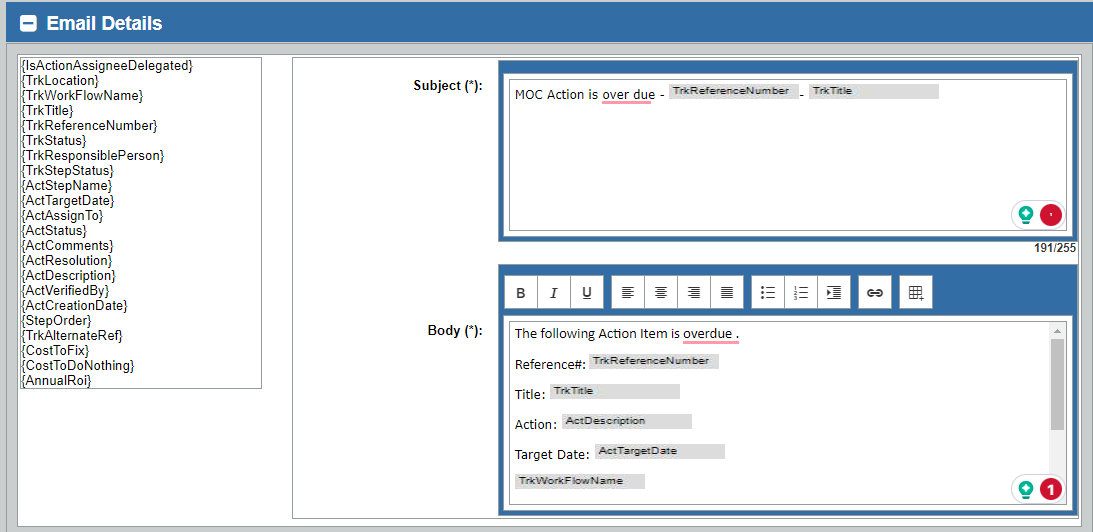The width and height of the screenshot is (1093, 532).
Task: Select {ActTargetDate} in placeholder list
Action: tap(68, 200)
